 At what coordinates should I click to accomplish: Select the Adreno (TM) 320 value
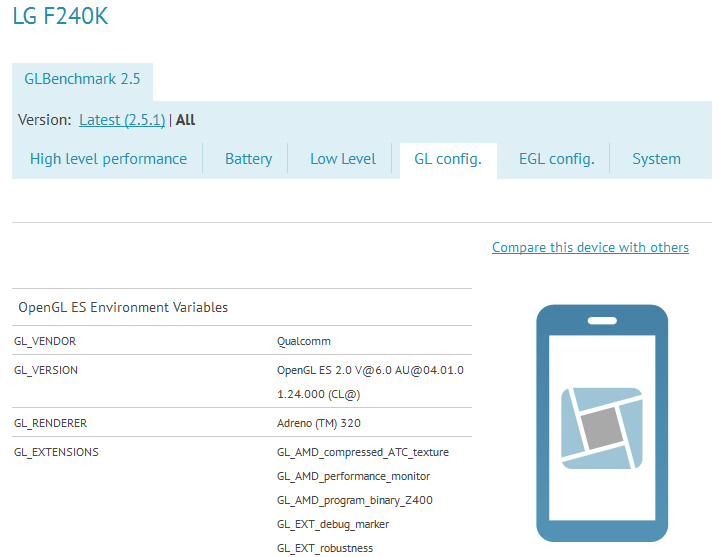pos(319,423)
